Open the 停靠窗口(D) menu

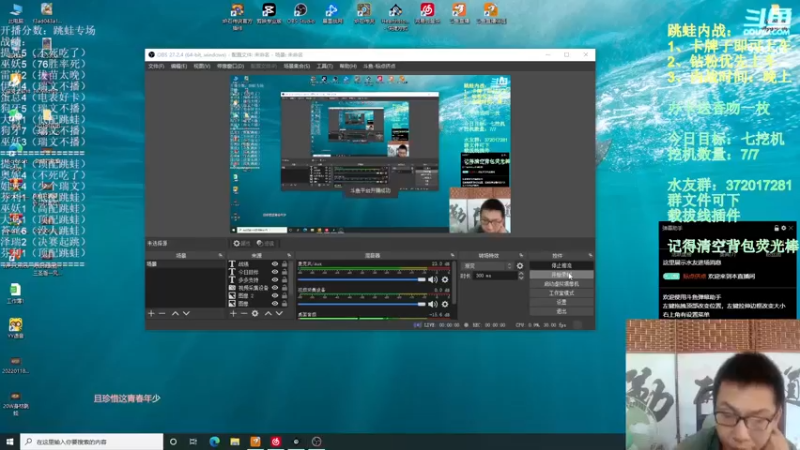(230, 66)
